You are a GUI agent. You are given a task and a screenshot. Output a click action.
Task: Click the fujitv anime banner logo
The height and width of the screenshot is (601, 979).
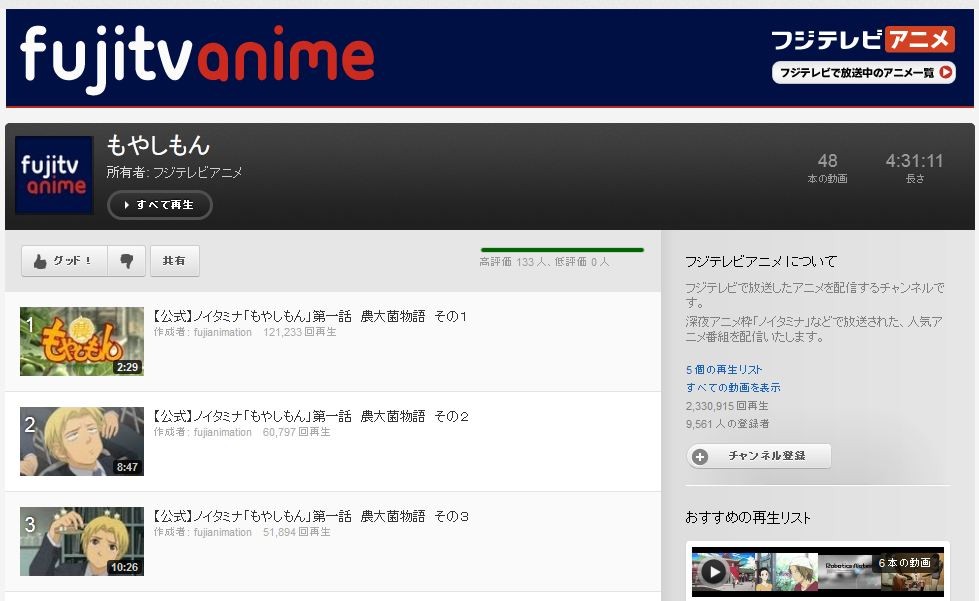tap(197, 59)
